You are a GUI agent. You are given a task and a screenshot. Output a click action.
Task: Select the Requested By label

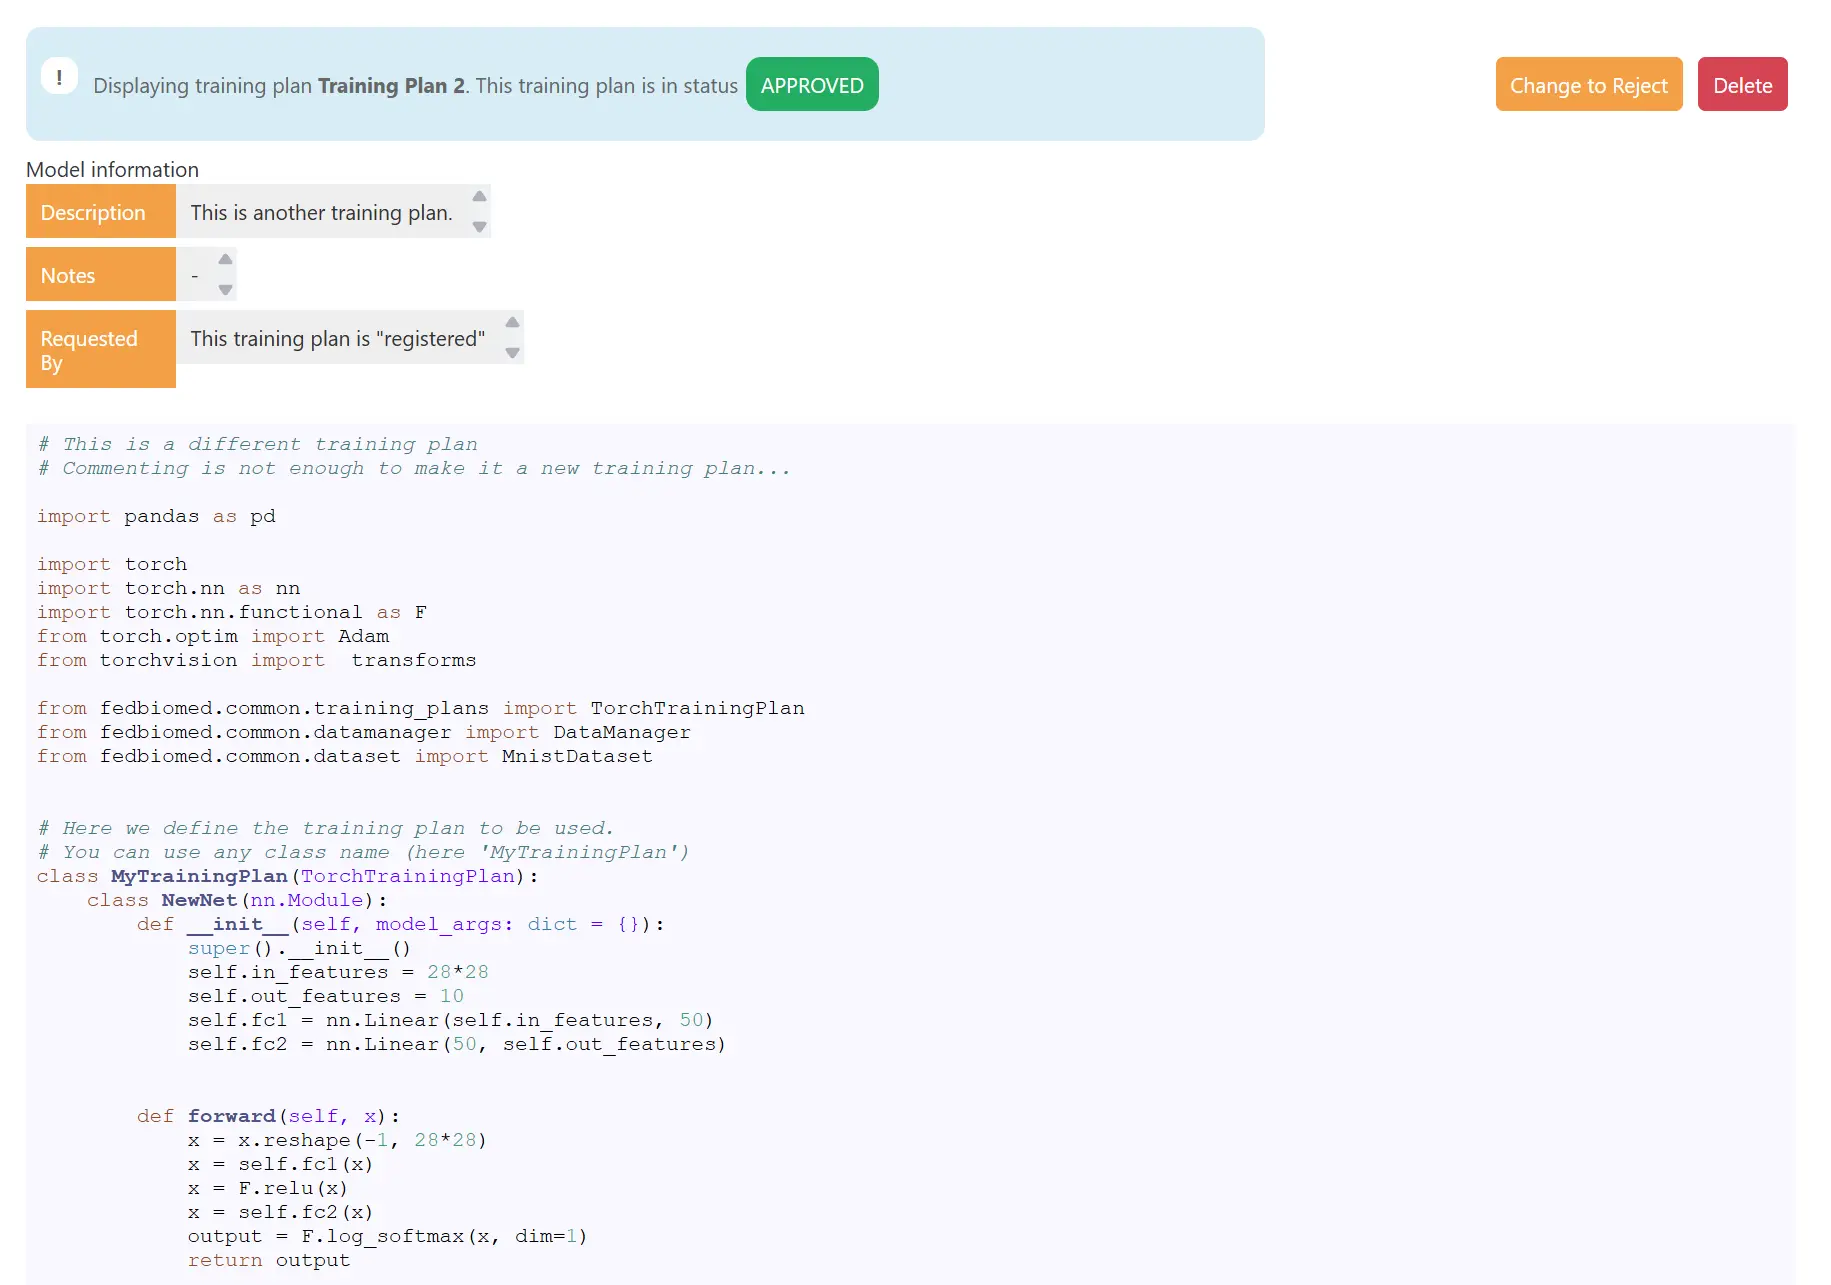100,350
